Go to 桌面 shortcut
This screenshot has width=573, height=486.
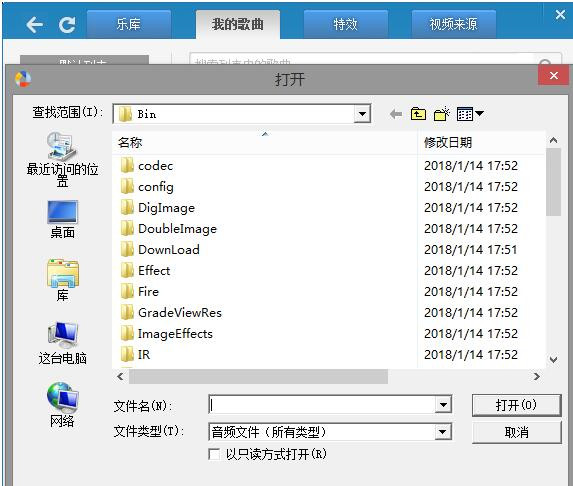point(62,220)
